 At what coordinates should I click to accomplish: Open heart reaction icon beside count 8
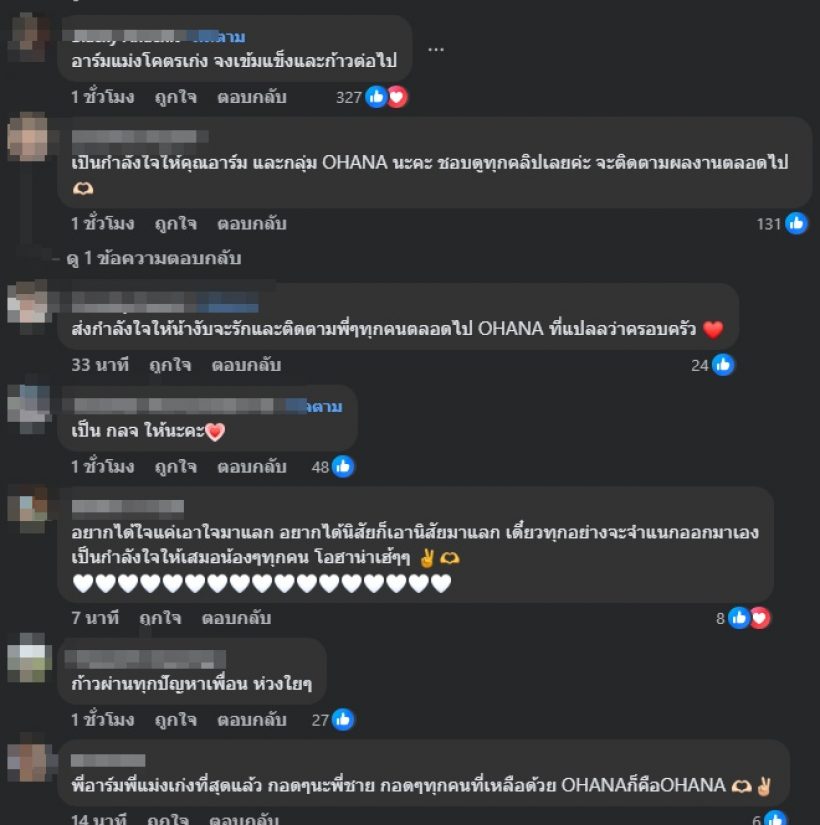coord(760,618)
